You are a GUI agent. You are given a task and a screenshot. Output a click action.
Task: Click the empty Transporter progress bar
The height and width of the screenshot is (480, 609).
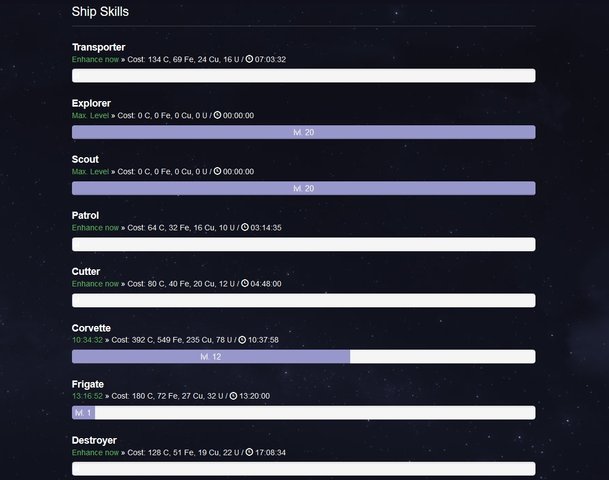tap(303, 76)
